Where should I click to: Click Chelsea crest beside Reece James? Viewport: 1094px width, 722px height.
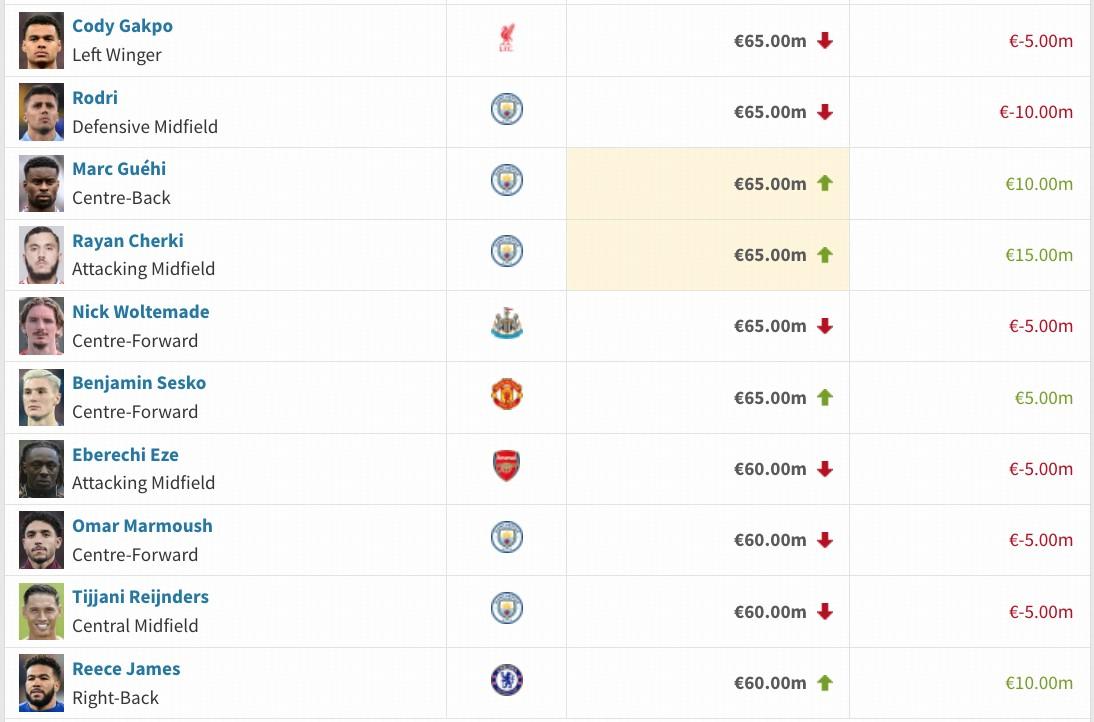(506, 681)
